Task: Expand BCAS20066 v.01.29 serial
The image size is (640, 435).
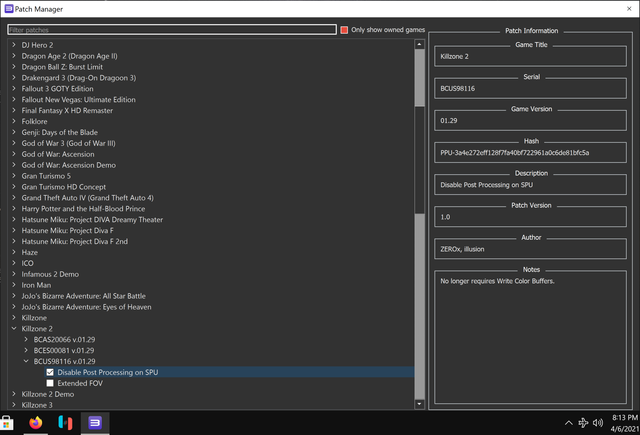Action: [26, 340]
